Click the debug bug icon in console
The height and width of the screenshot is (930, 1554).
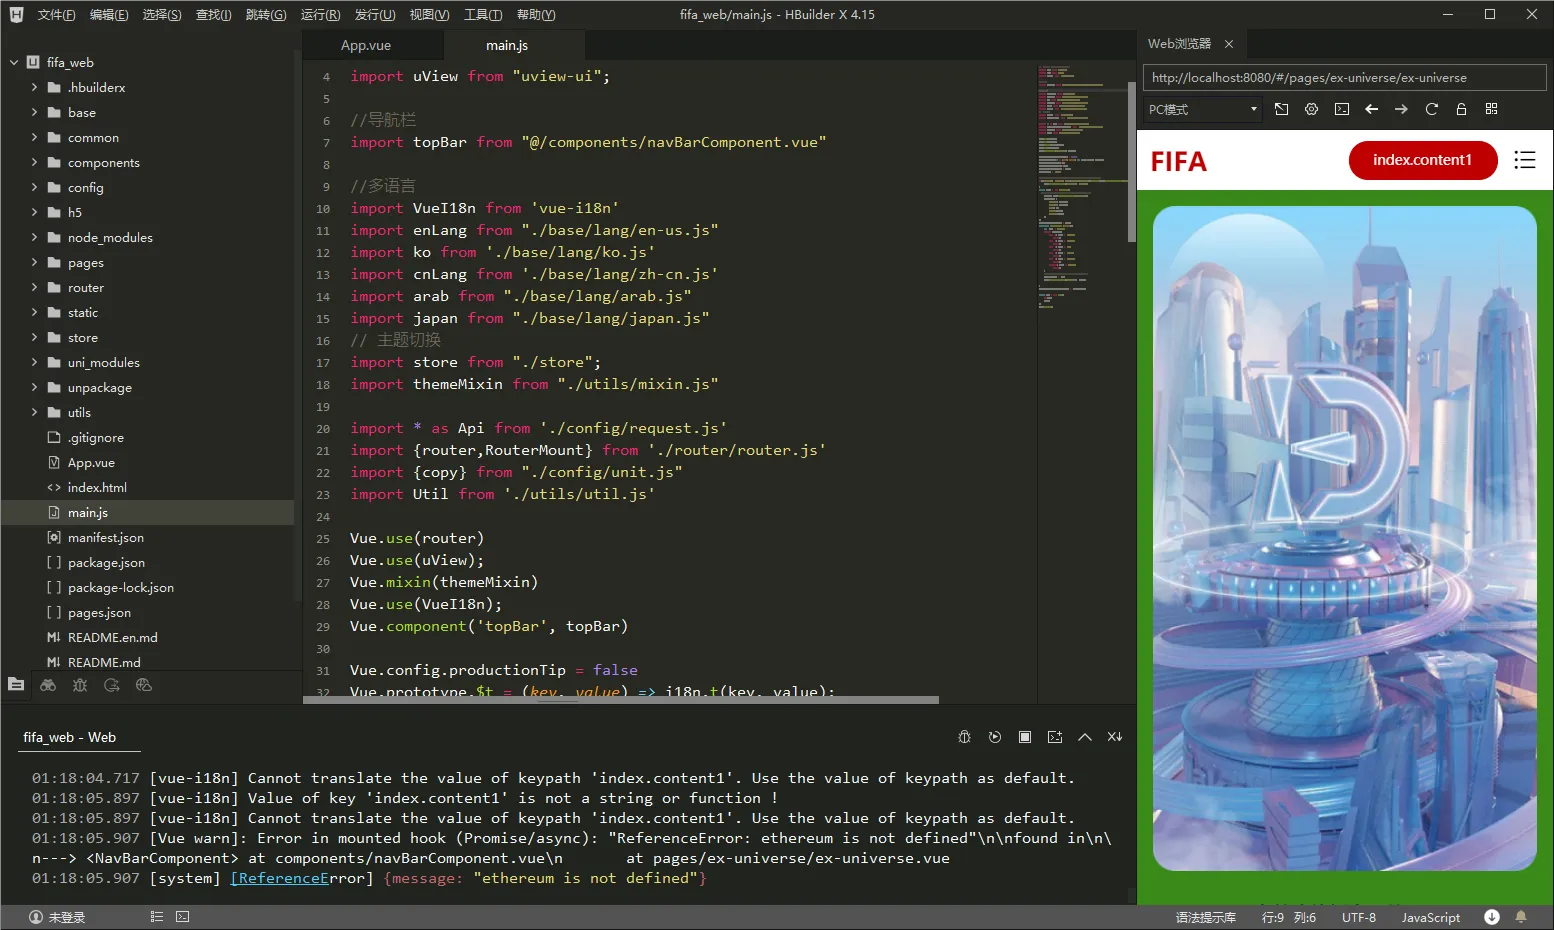[x=964, y=737]
